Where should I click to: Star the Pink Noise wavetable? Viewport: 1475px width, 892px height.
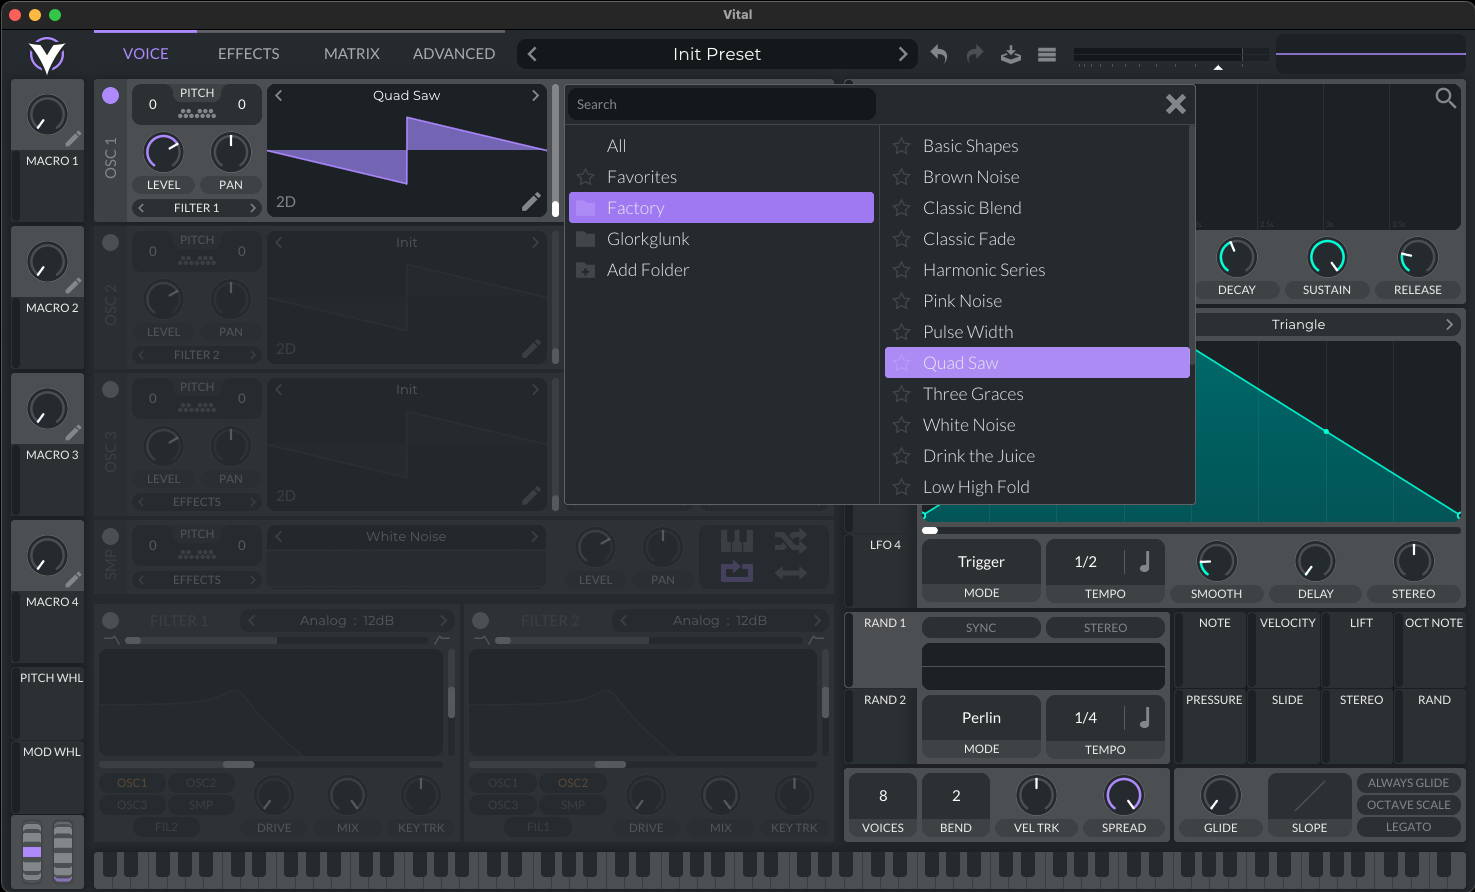tap(901, 301)
